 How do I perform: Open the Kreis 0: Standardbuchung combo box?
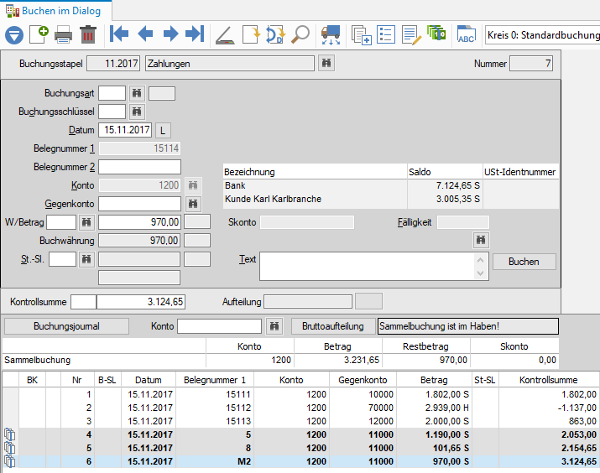[x=542, y=35]
